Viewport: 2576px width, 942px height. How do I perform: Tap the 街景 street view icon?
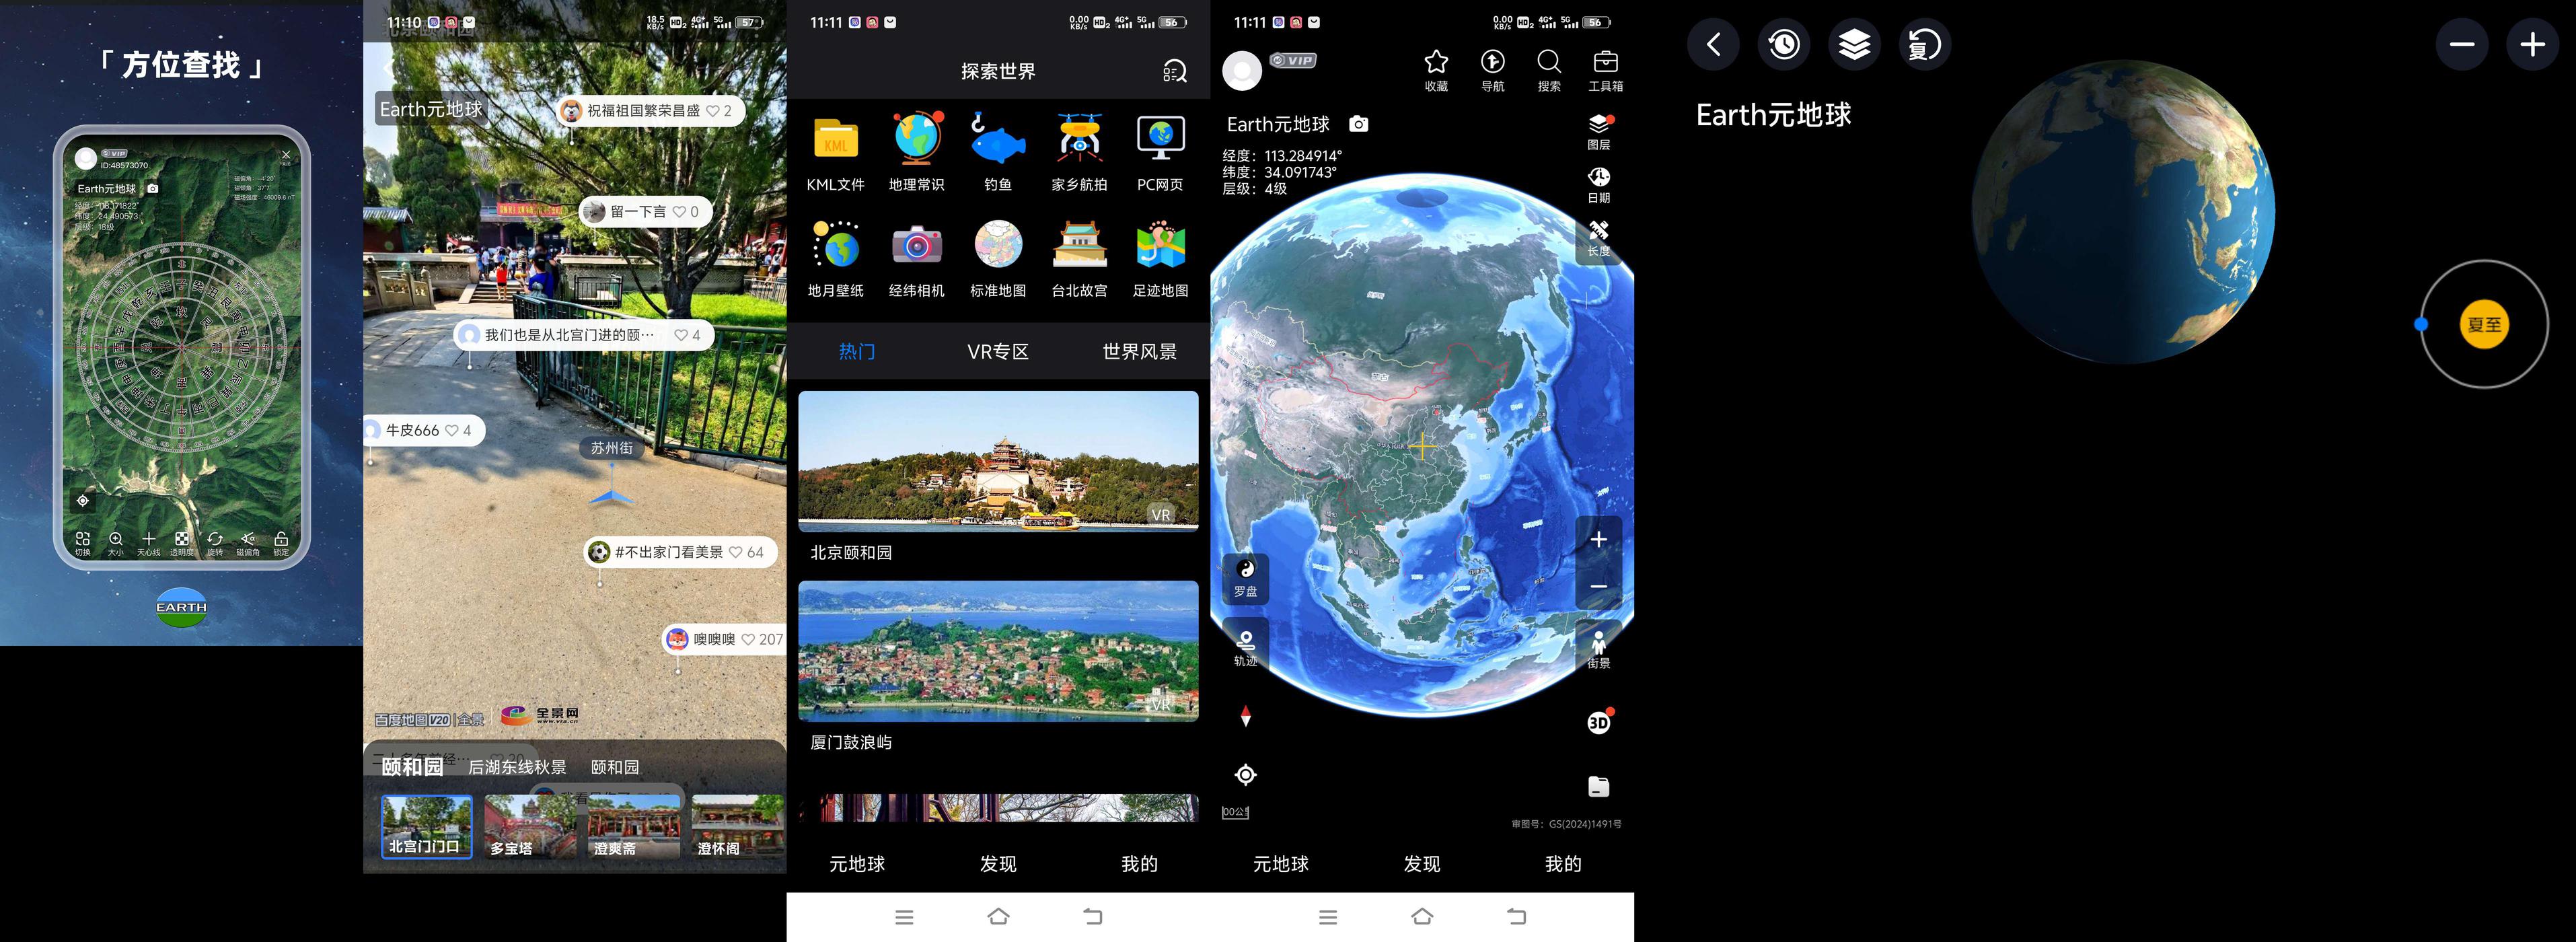point(1598,648)
